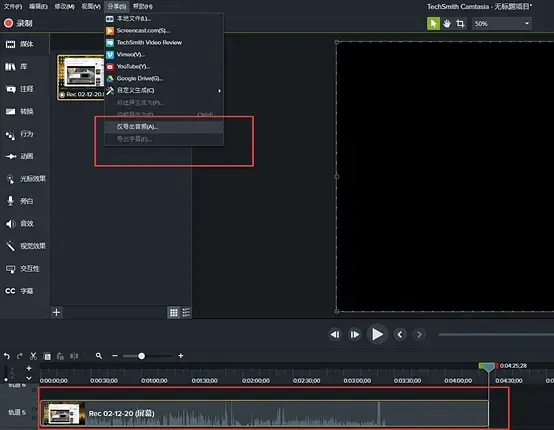554x430 pixels.
Task: Switch media bin to list view
Action: pos(186,313)
